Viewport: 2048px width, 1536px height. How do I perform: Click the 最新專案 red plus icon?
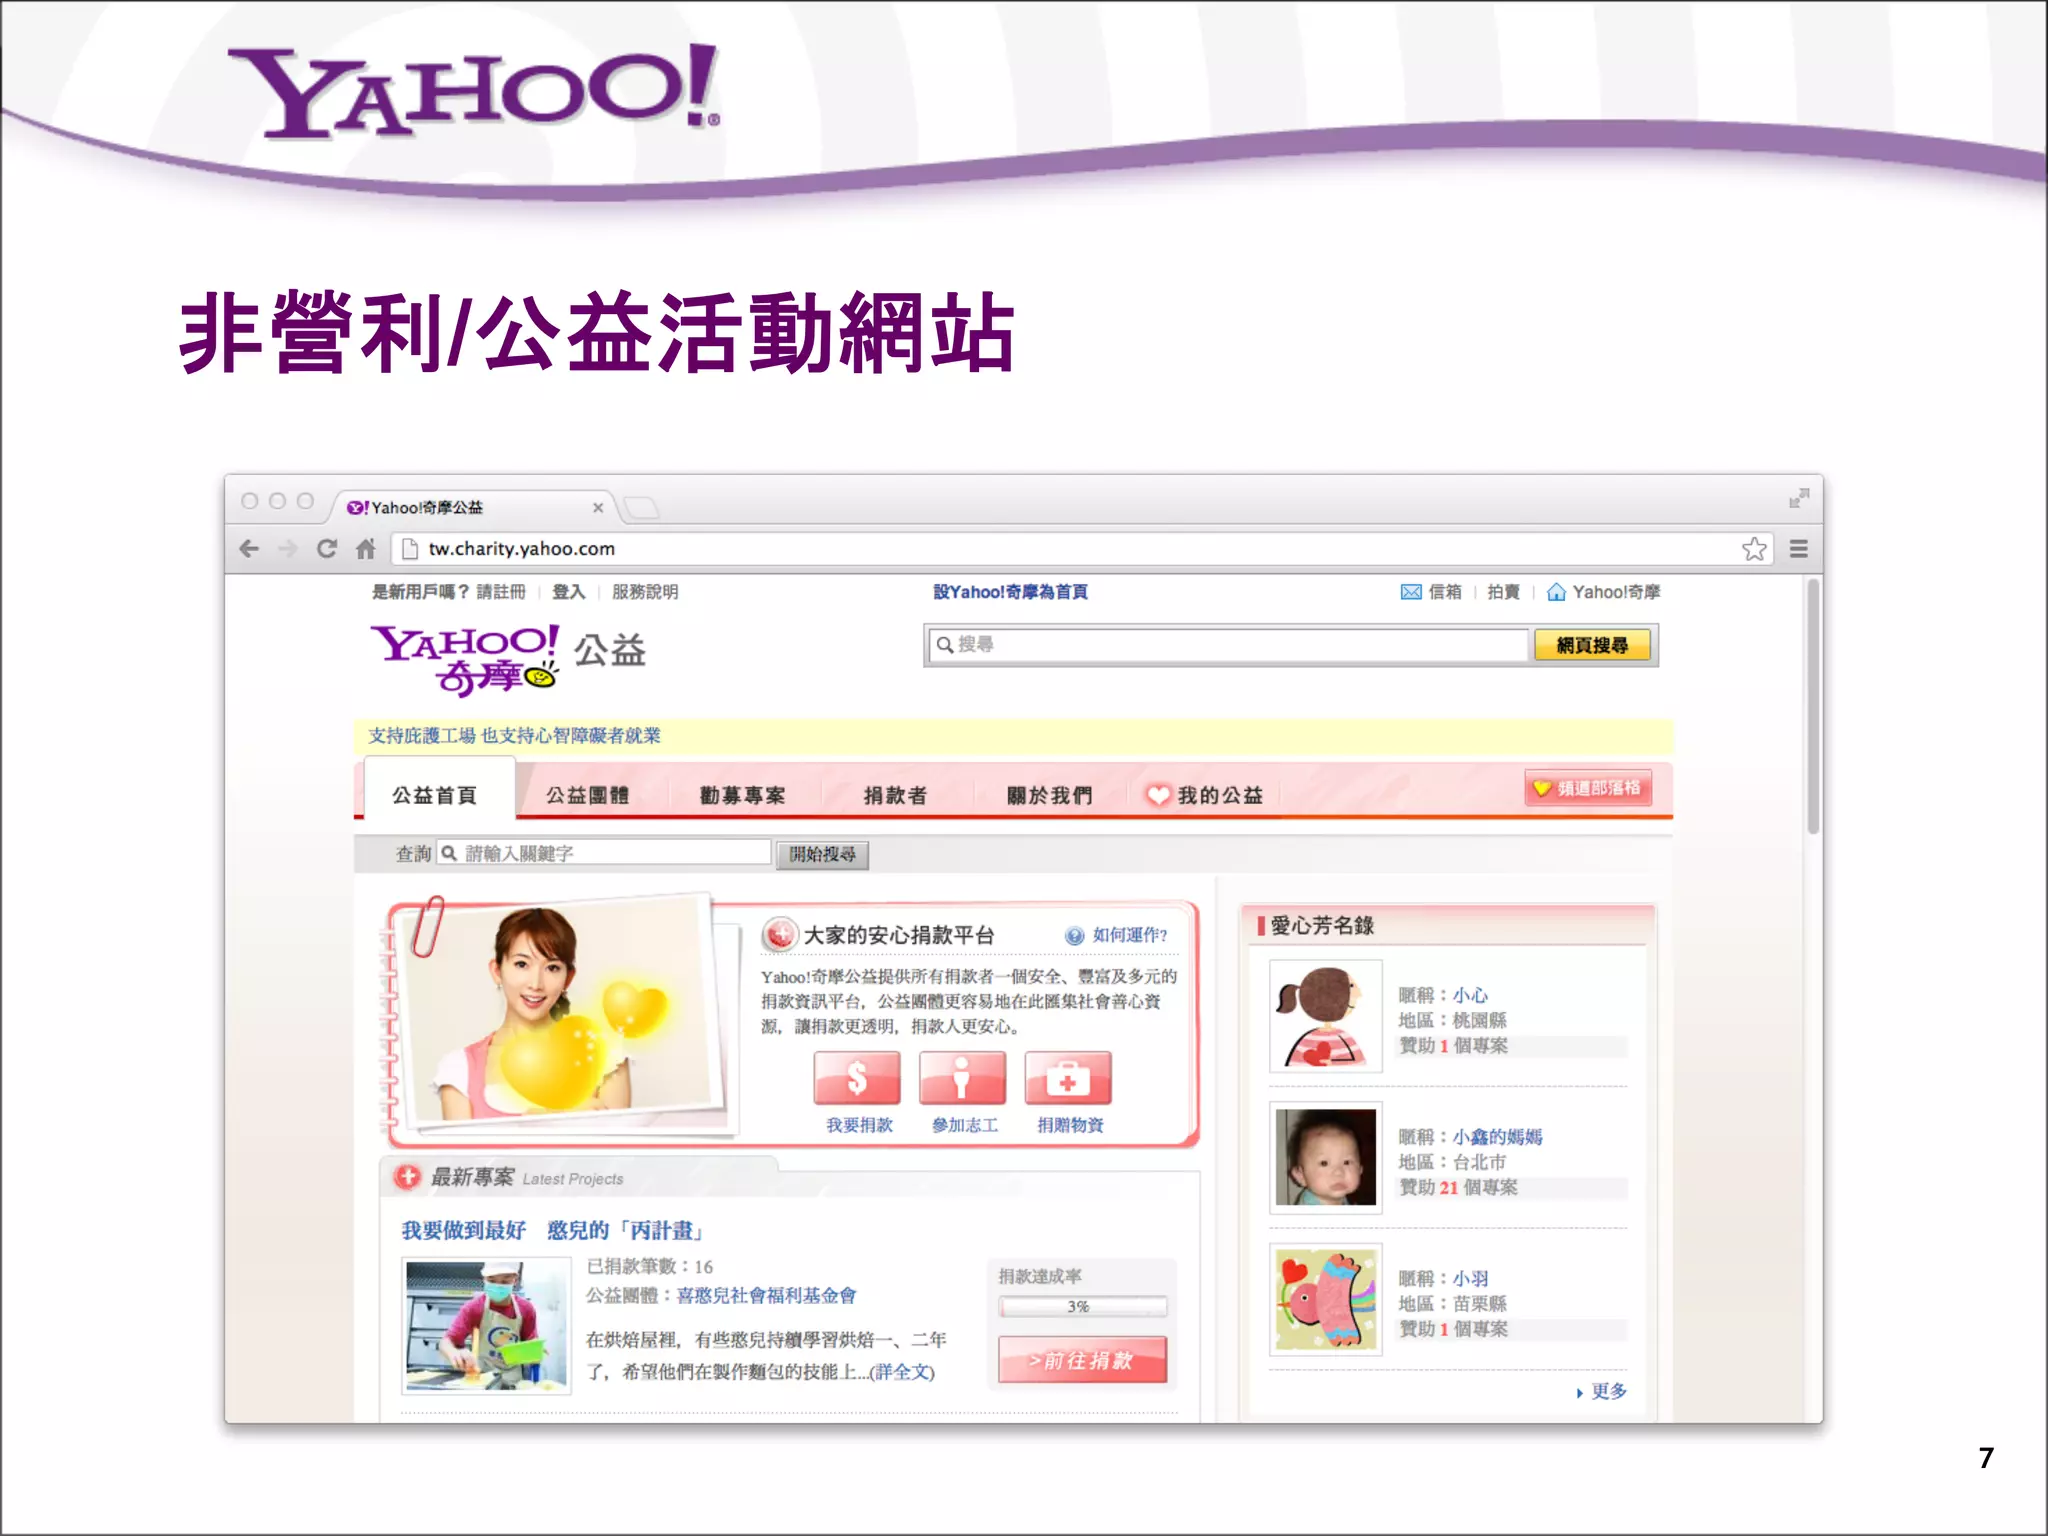pos(407,1177)
